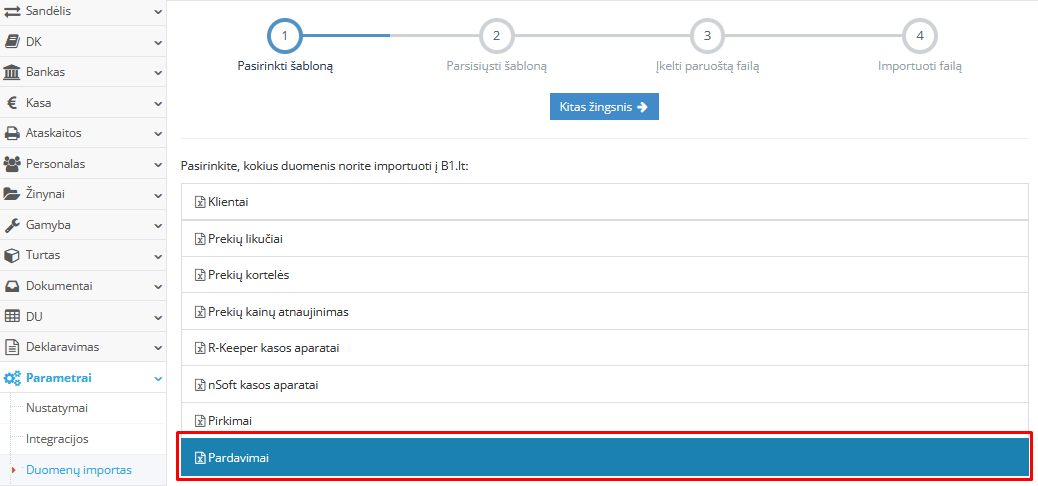Click the Parametrai gears icon
Viewport: 1038px width, 486px height.
pyautogui.click(x=13, y=378)
